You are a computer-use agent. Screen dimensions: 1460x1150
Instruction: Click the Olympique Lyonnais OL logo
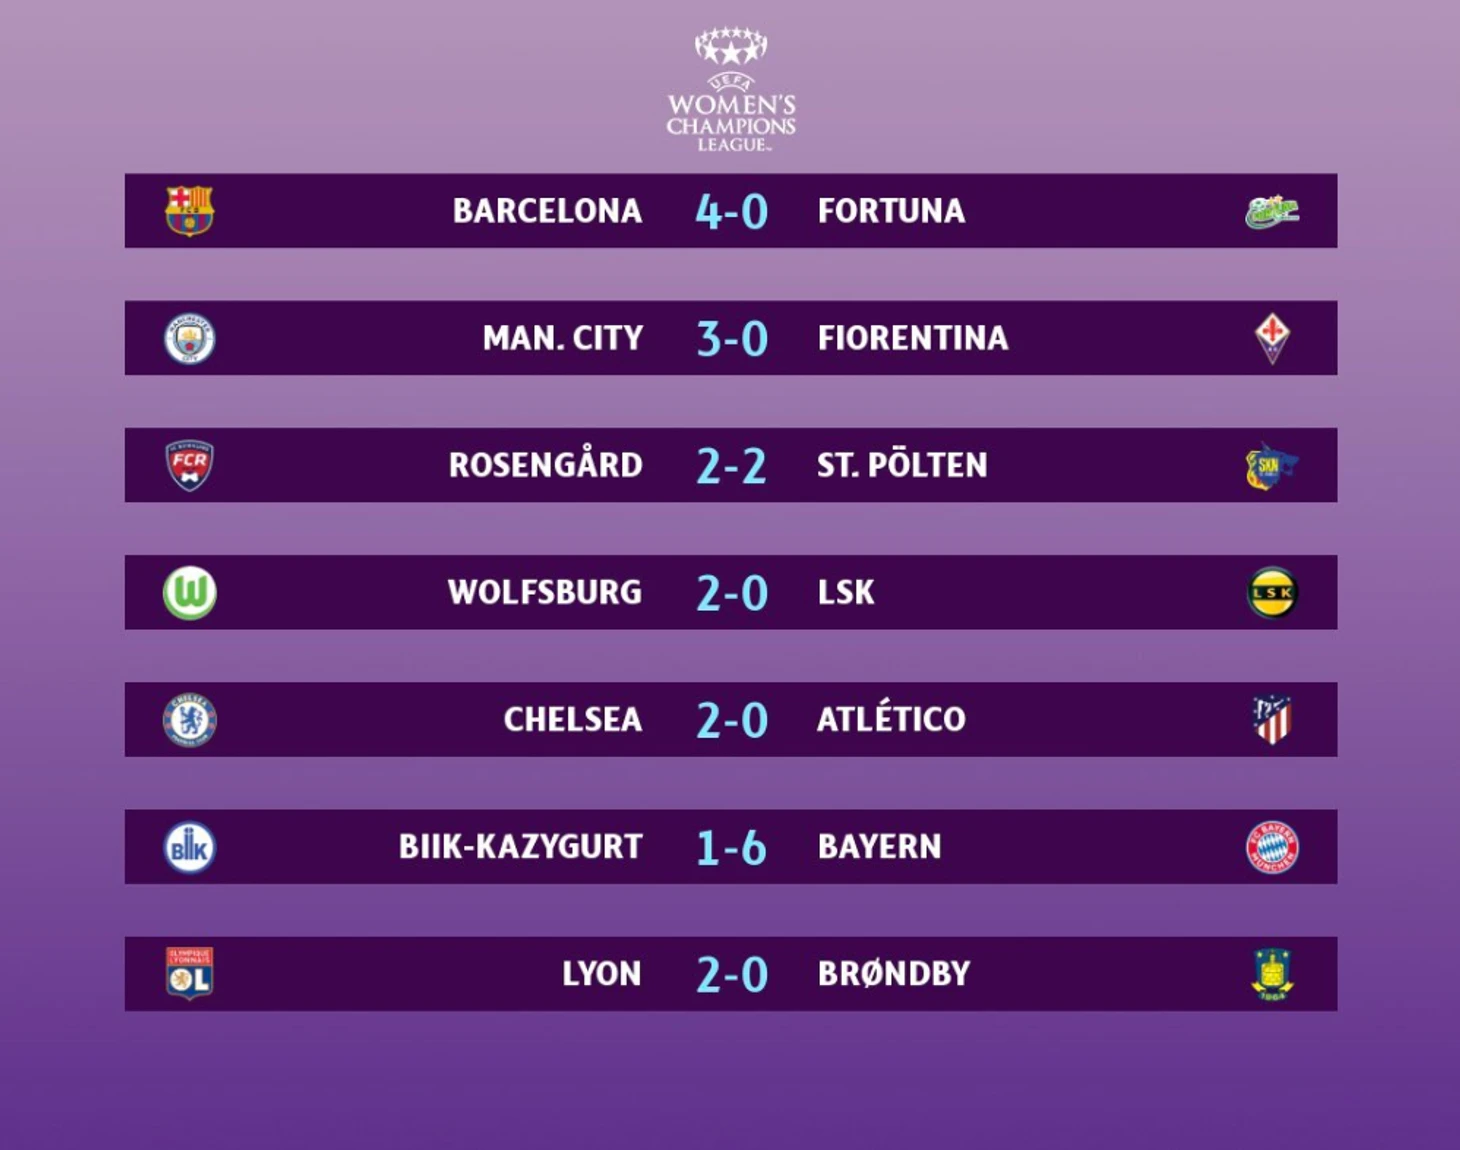click(189, 974)
